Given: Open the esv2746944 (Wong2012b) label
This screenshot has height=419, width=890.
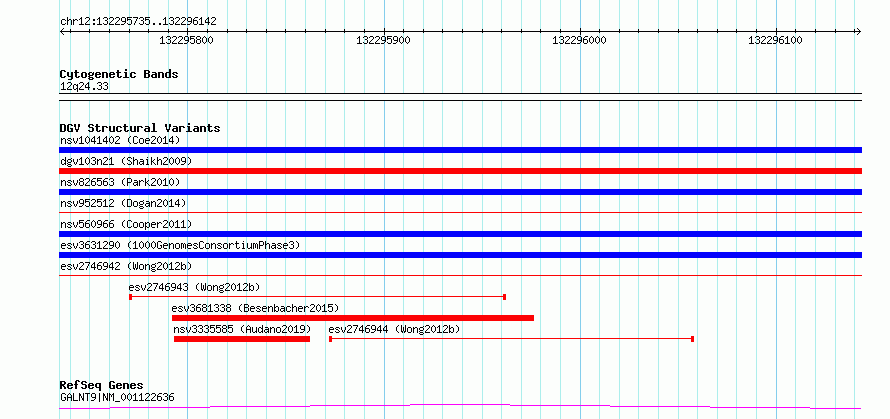Looking at the screenshot, I should (394, 329).
